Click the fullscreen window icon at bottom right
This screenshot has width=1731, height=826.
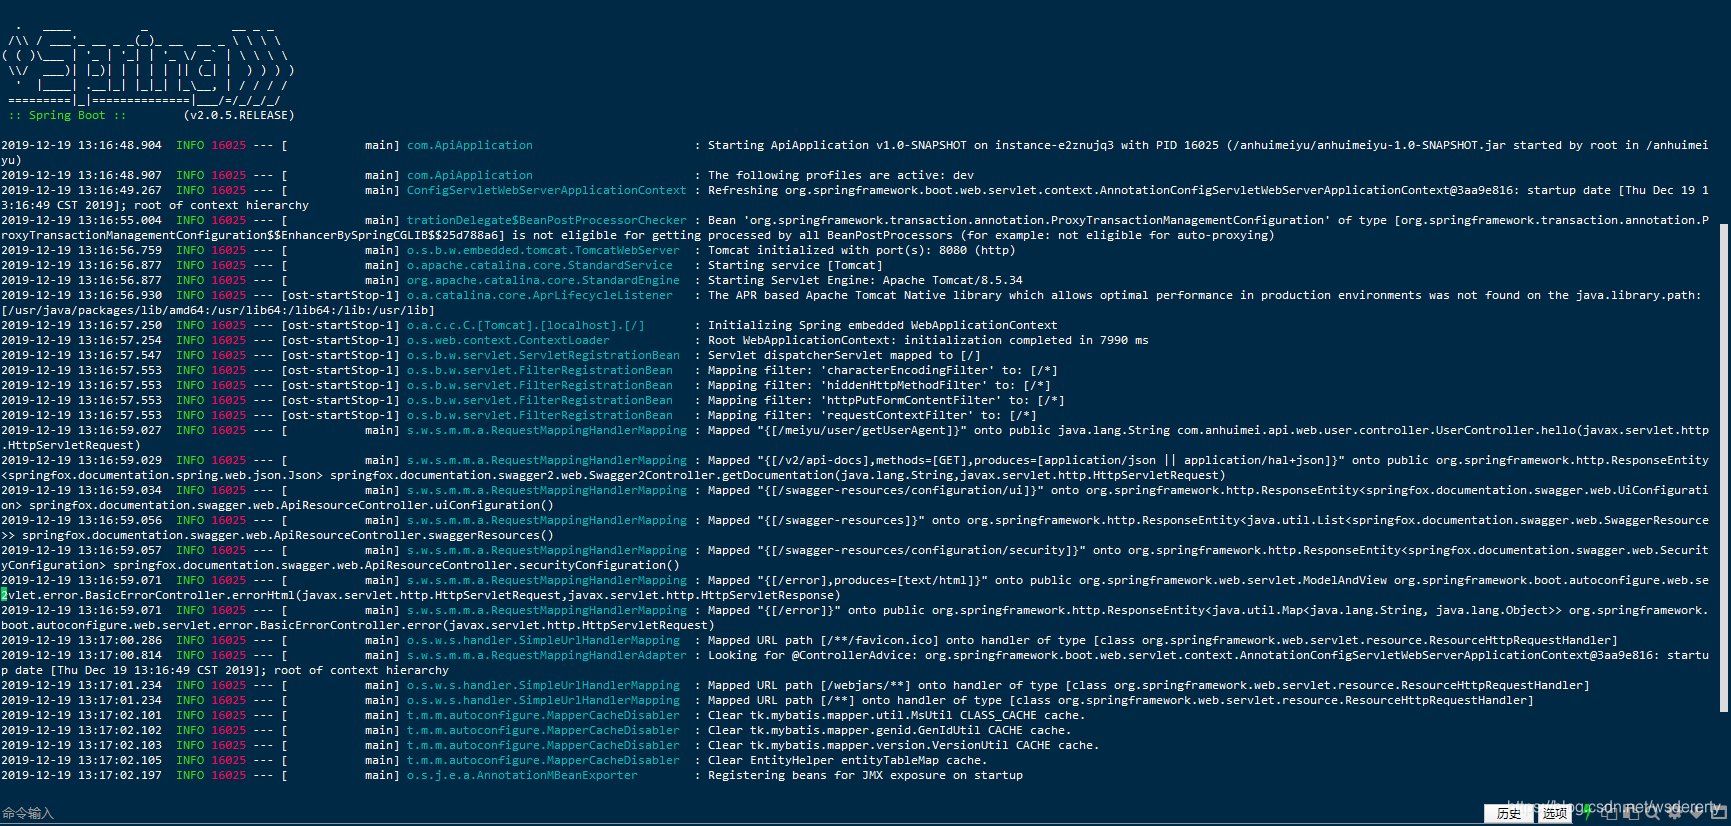[x=1717, y=813]
